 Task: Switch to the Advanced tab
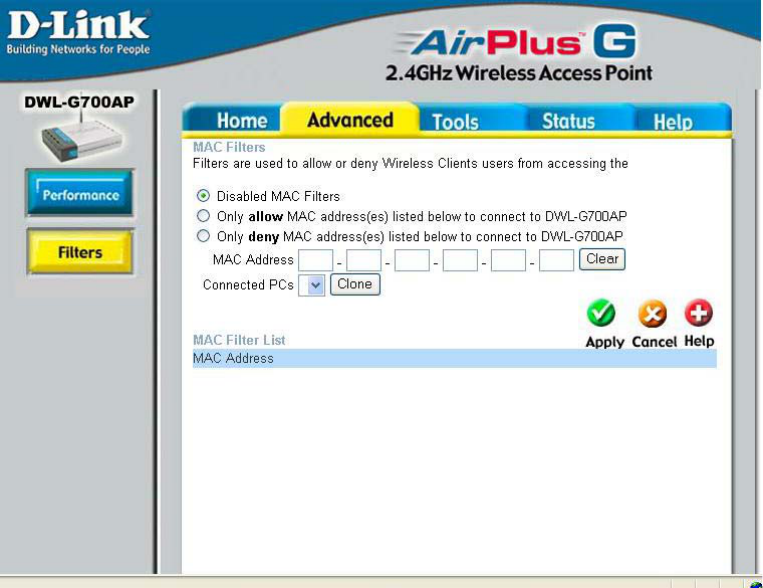[x=350, y=119]
